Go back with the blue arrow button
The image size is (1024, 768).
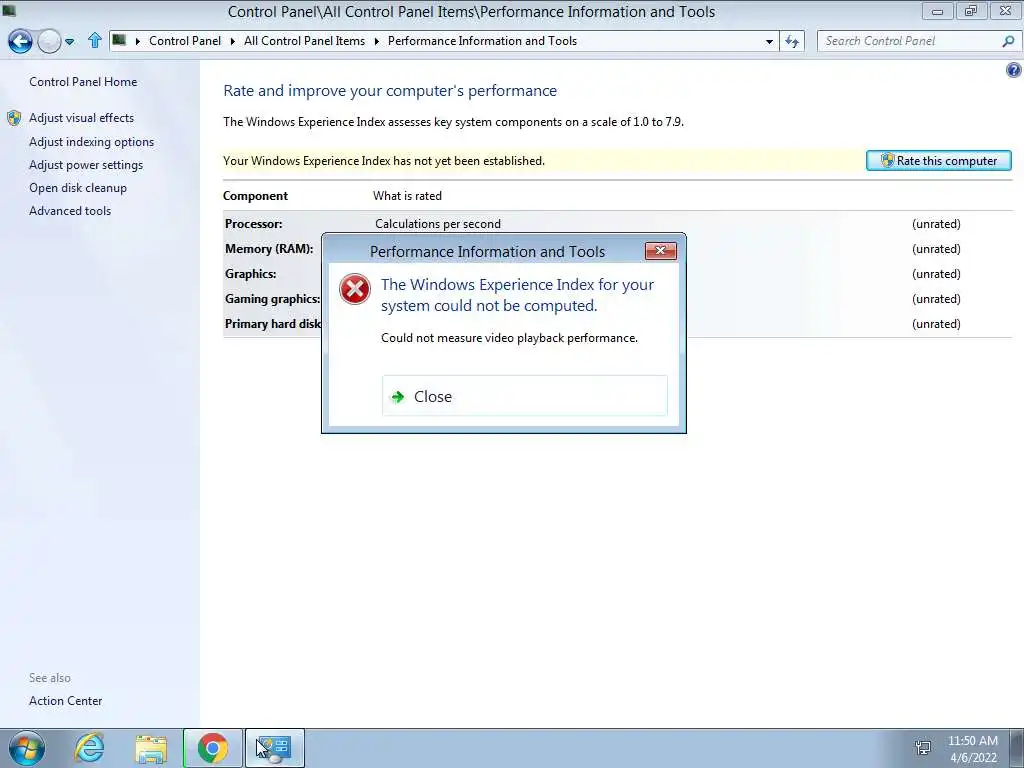coord(20,41)
